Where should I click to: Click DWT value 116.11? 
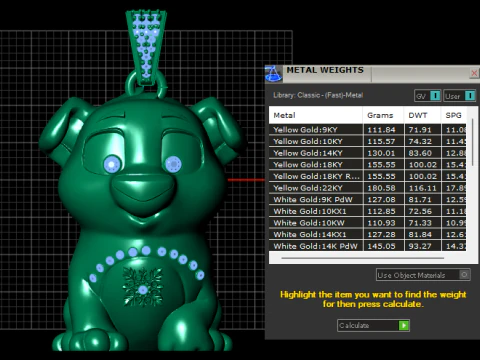coord(422,188)
